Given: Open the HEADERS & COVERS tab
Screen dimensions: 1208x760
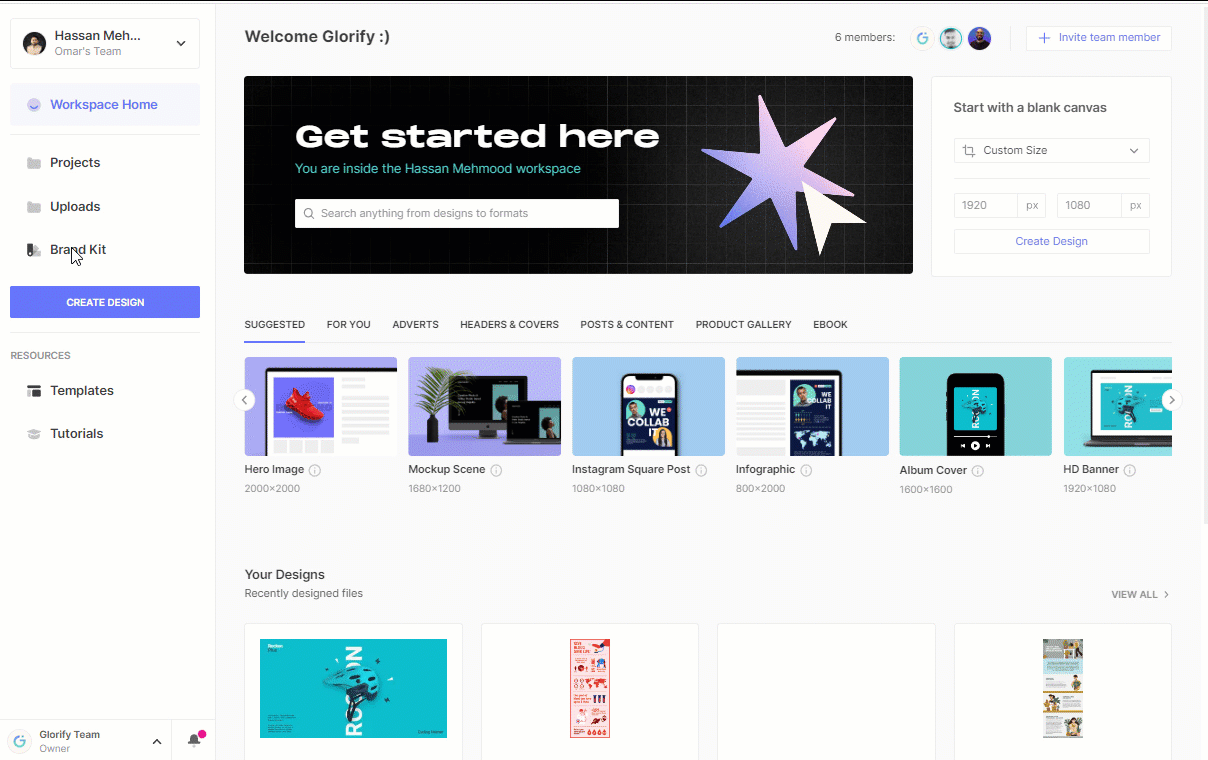Looking at the screenshot, I should 509,324.
